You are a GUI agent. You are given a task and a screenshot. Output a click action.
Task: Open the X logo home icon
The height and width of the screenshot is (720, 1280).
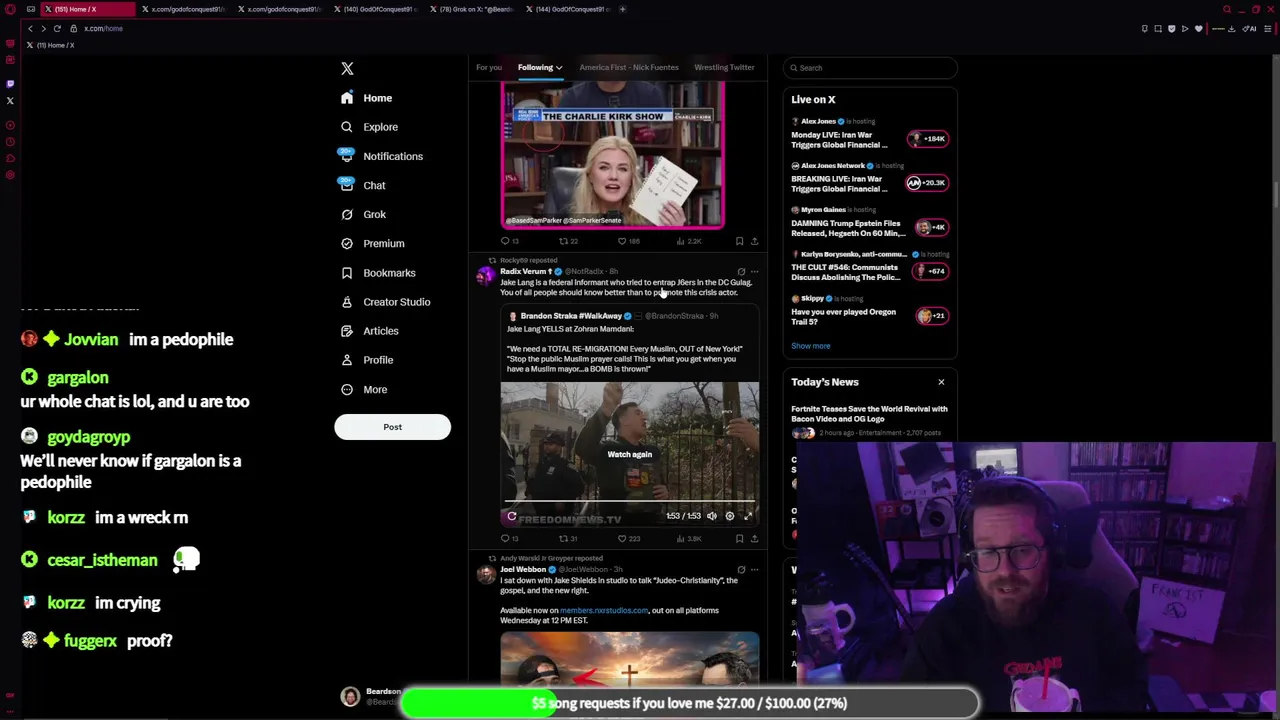click(x=347, y=68)
